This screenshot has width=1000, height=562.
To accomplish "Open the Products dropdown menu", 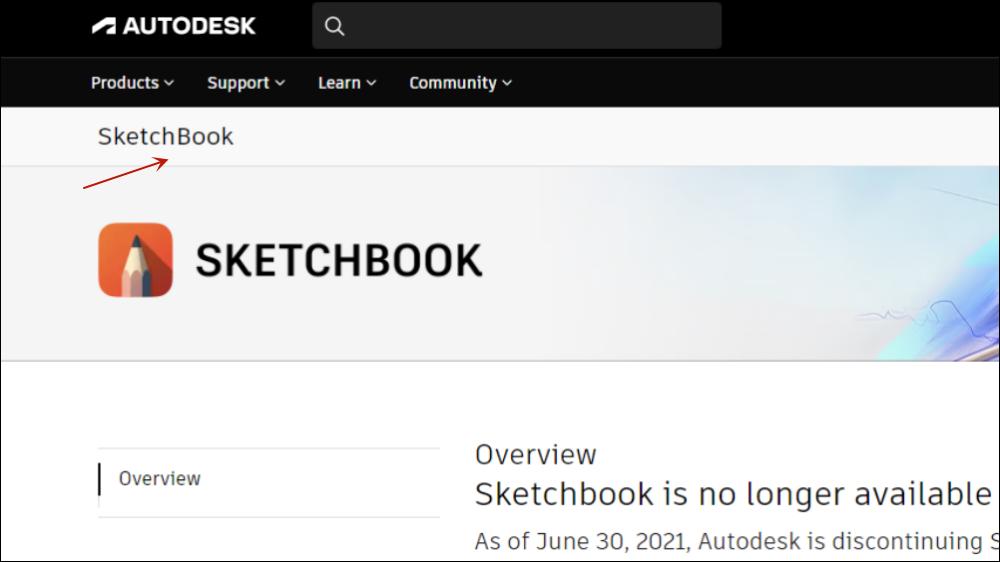I will 132,83.
